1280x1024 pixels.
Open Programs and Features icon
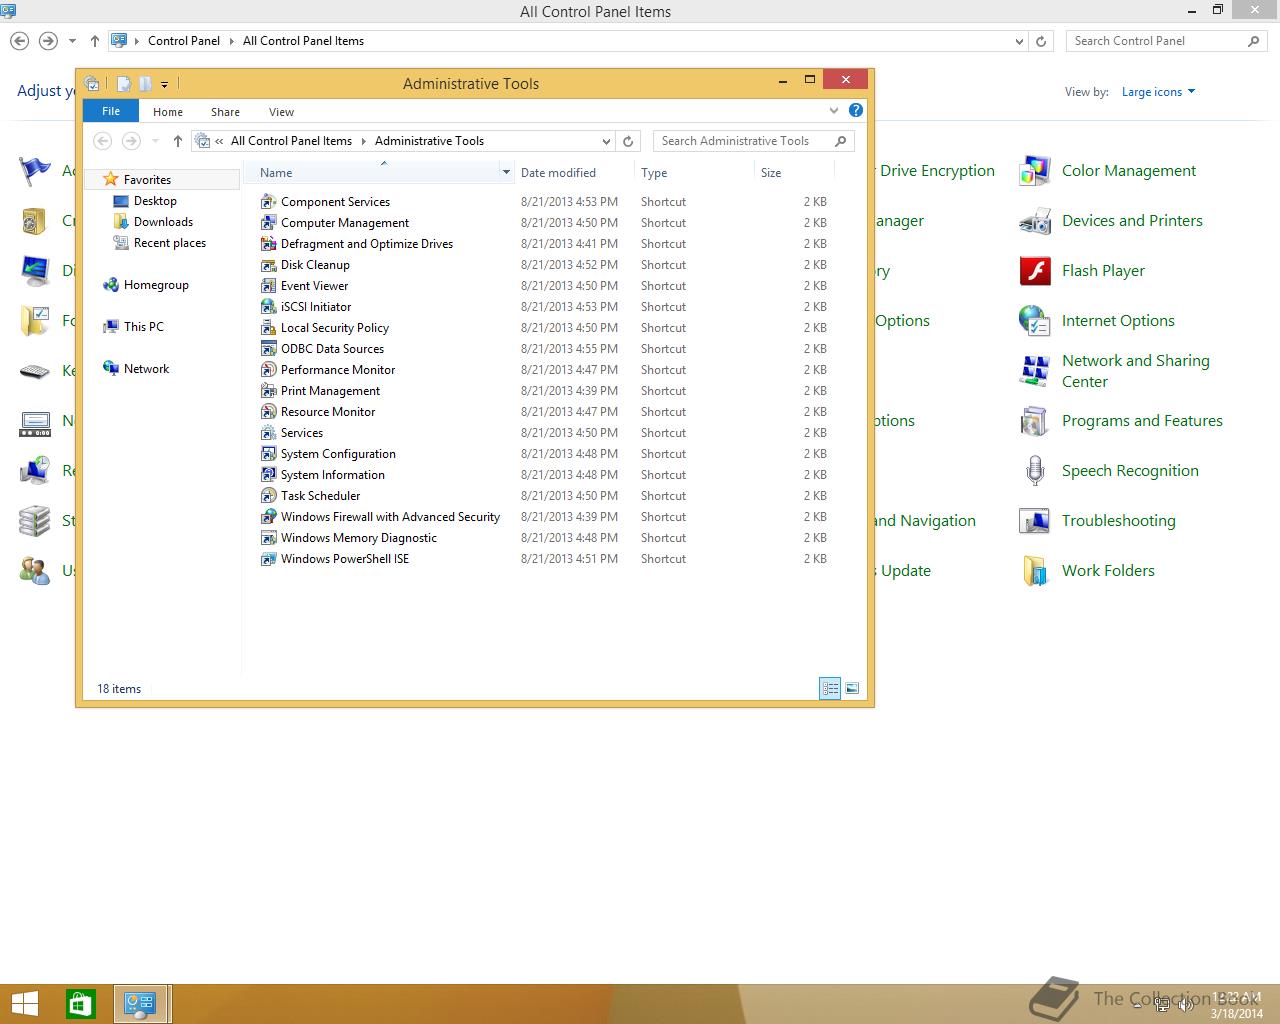[1035, 421]
